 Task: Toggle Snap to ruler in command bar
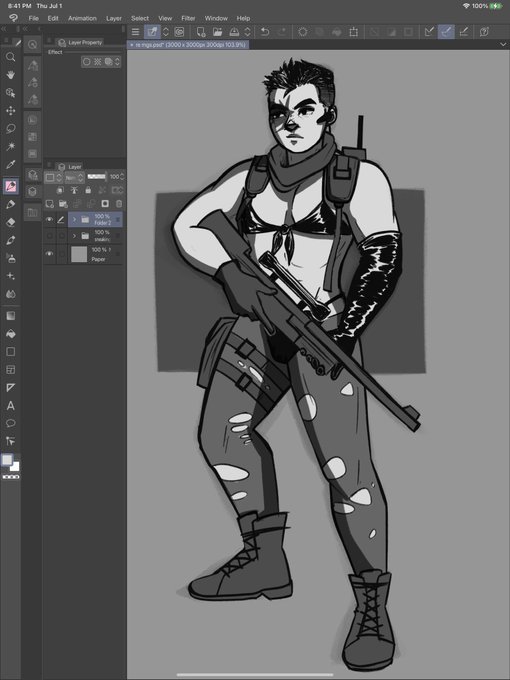(429, 32)
